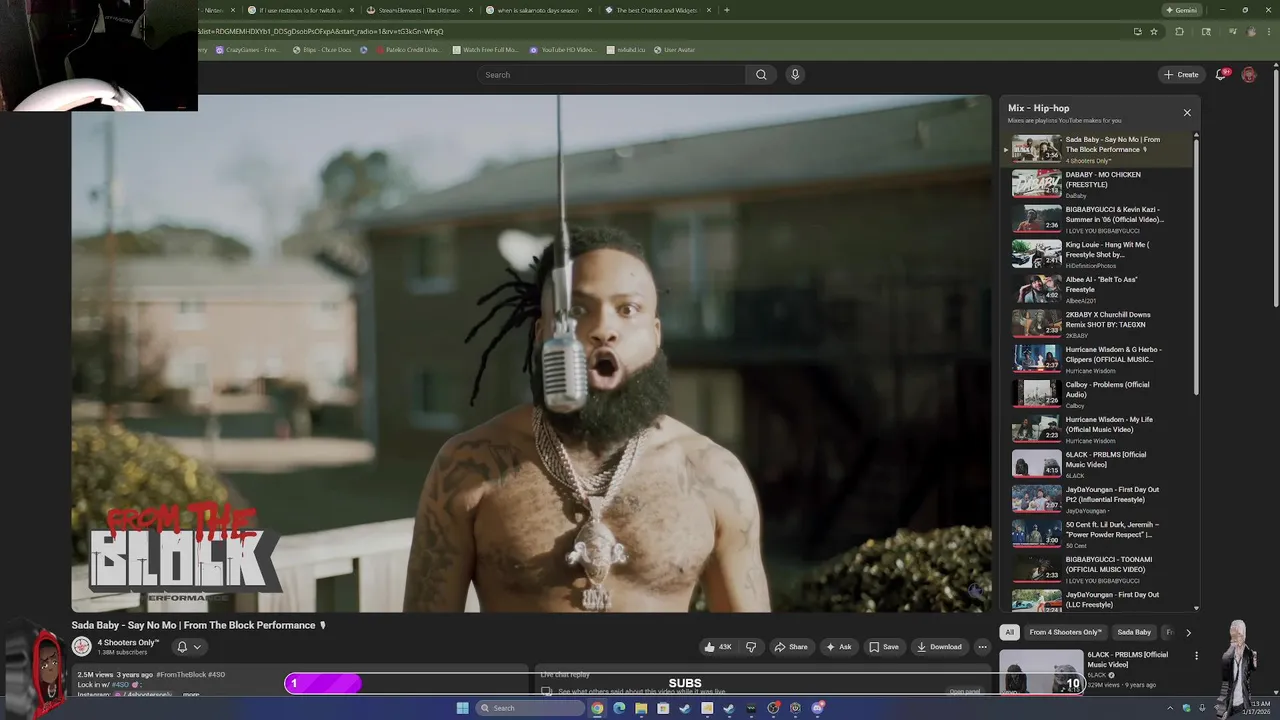Click the Gemini button in Chrome
The image size is (1280, 720).
1181,10
